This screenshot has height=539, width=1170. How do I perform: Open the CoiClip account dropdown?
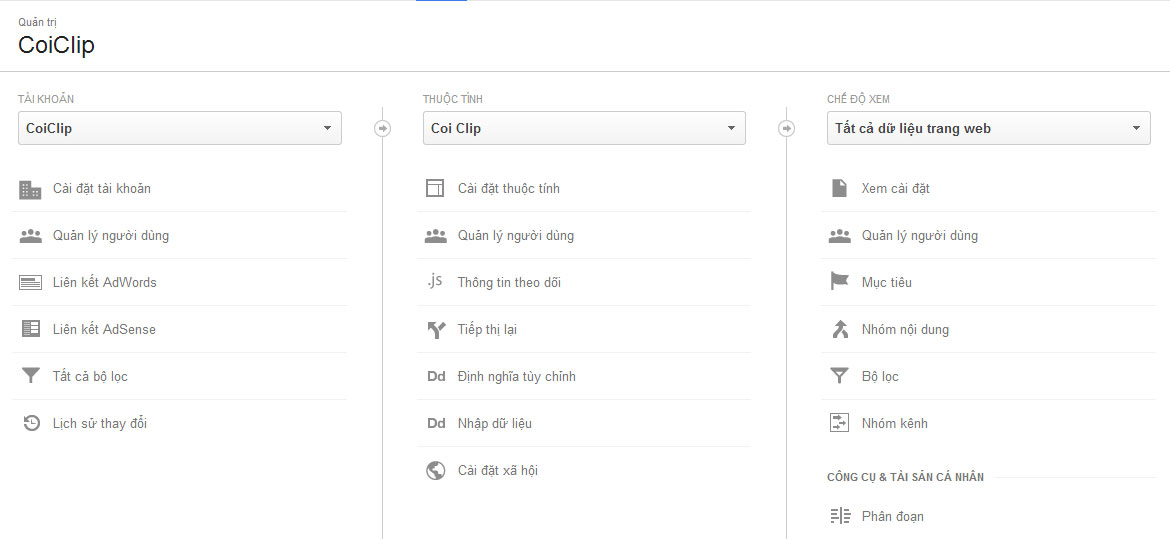[180, 128]
